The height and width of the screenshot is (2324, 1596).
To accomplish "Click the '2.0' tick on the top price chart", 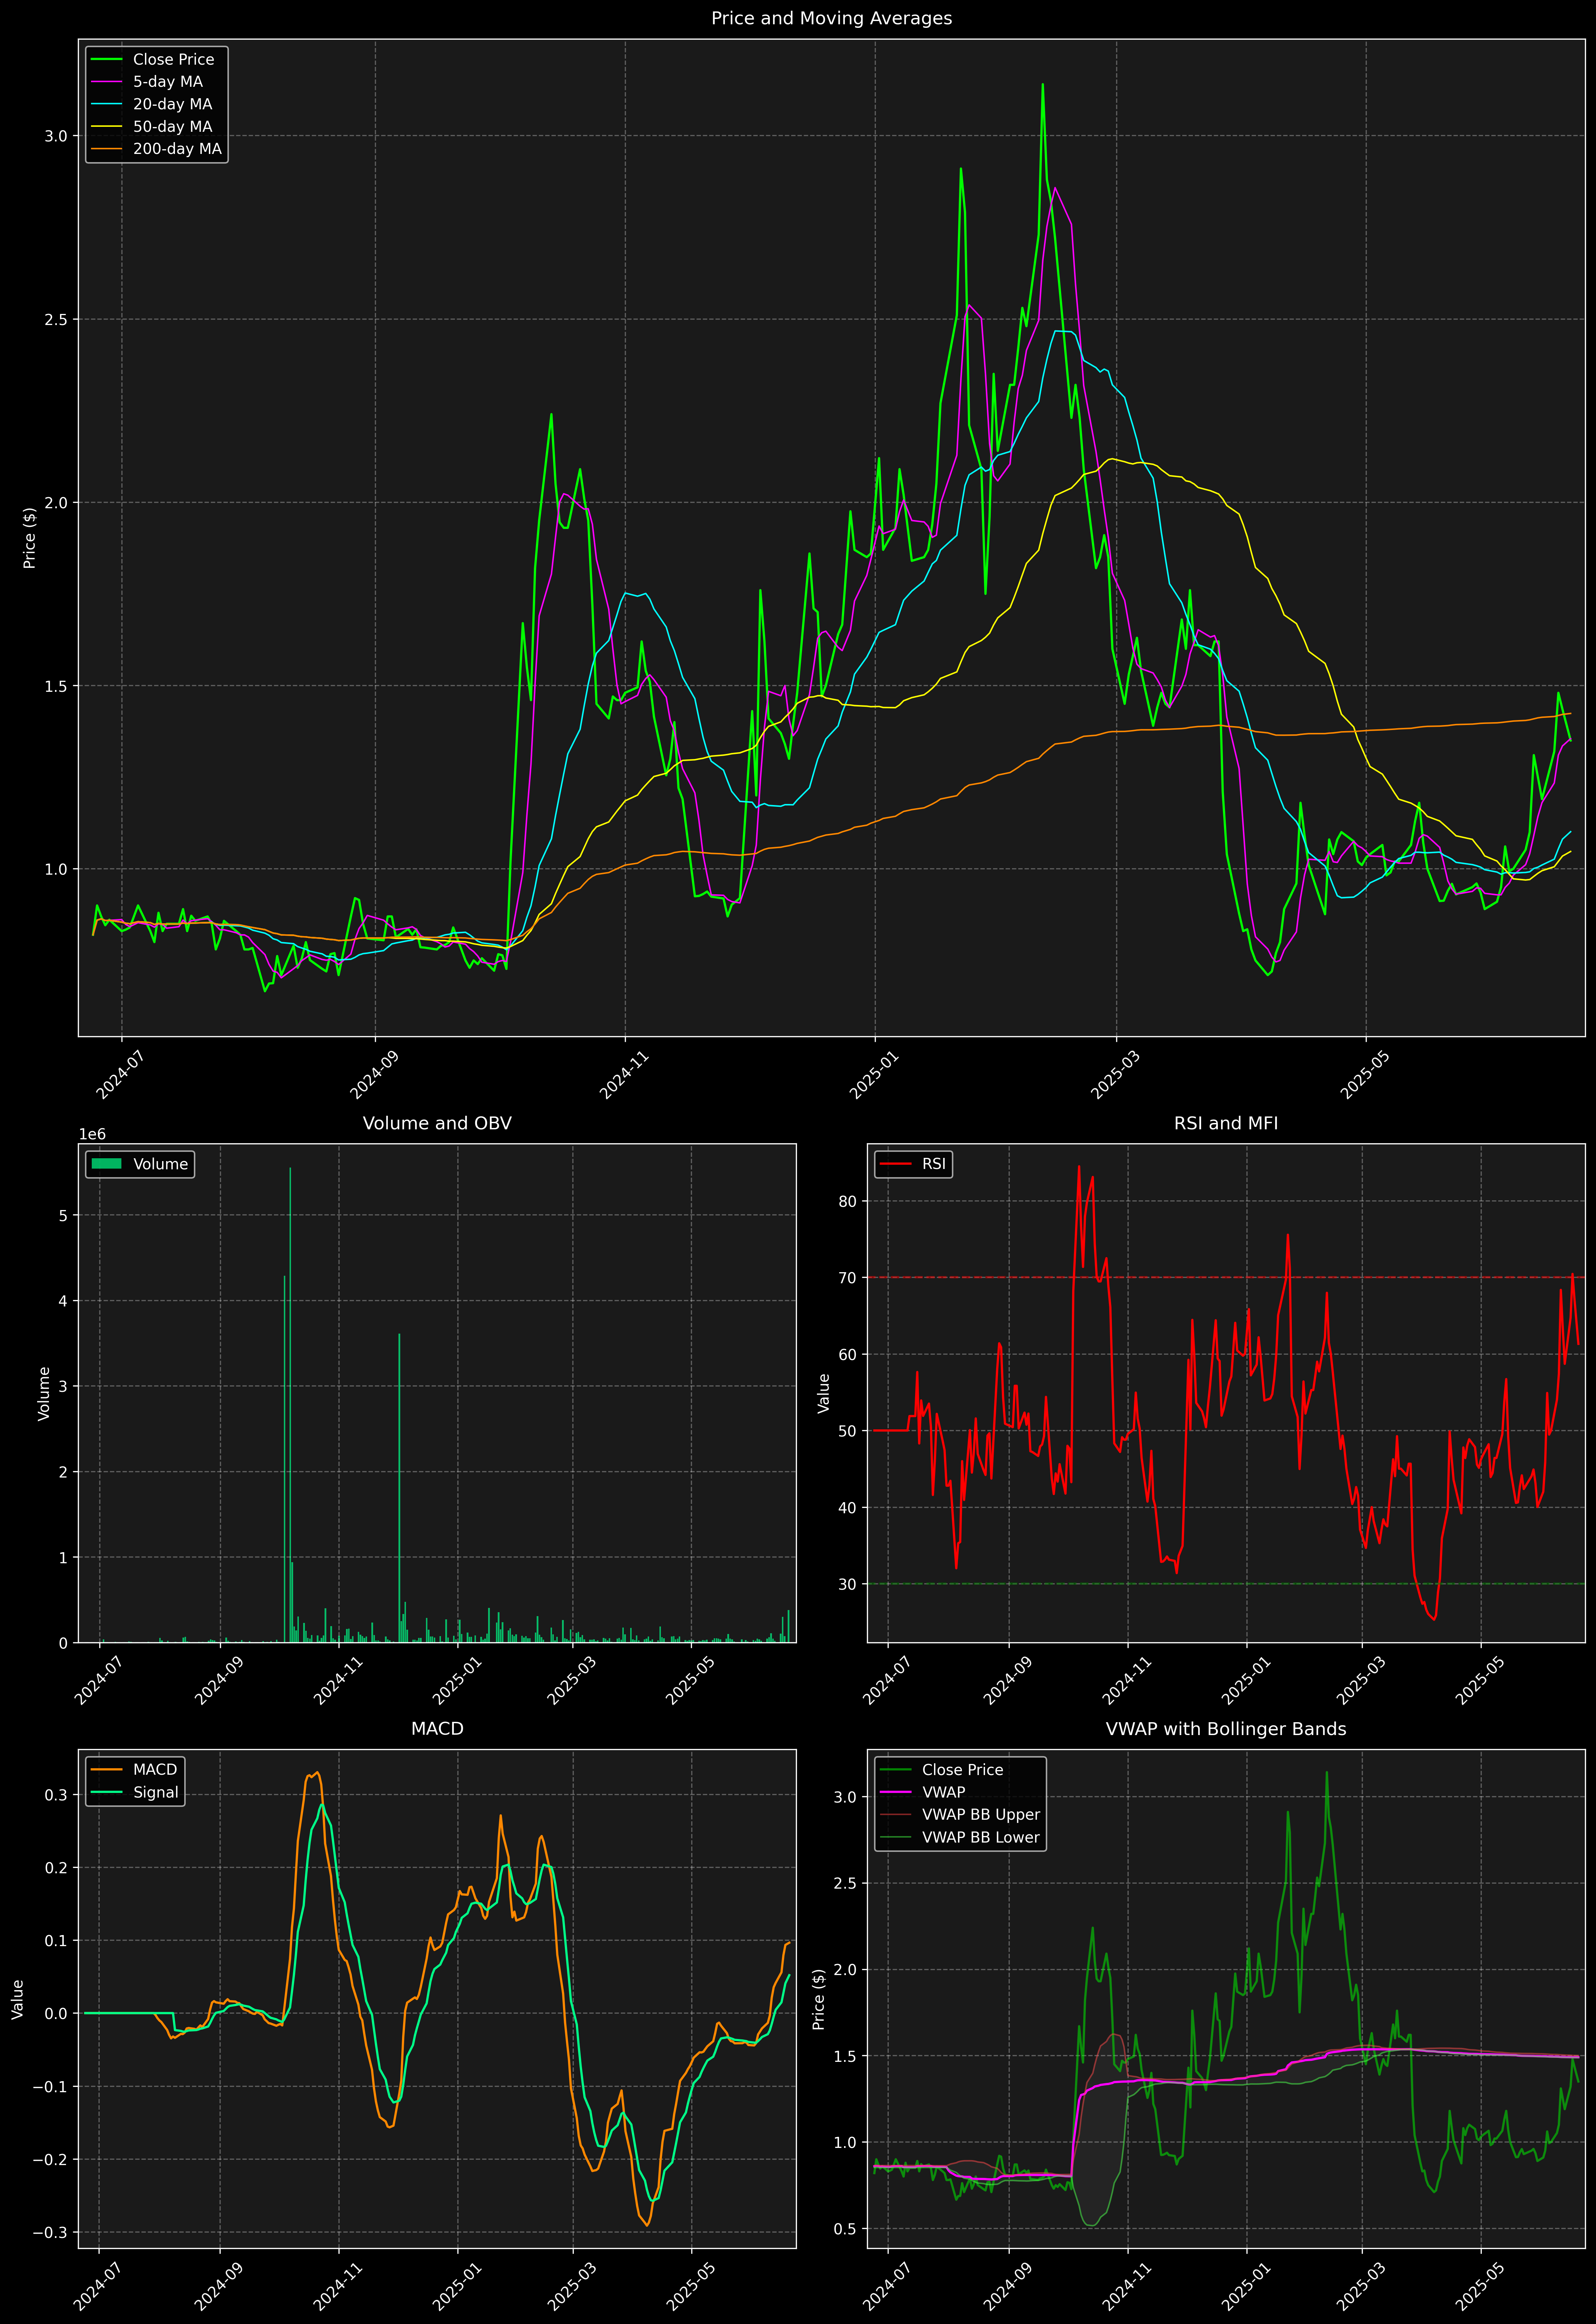I will (56, 503).
